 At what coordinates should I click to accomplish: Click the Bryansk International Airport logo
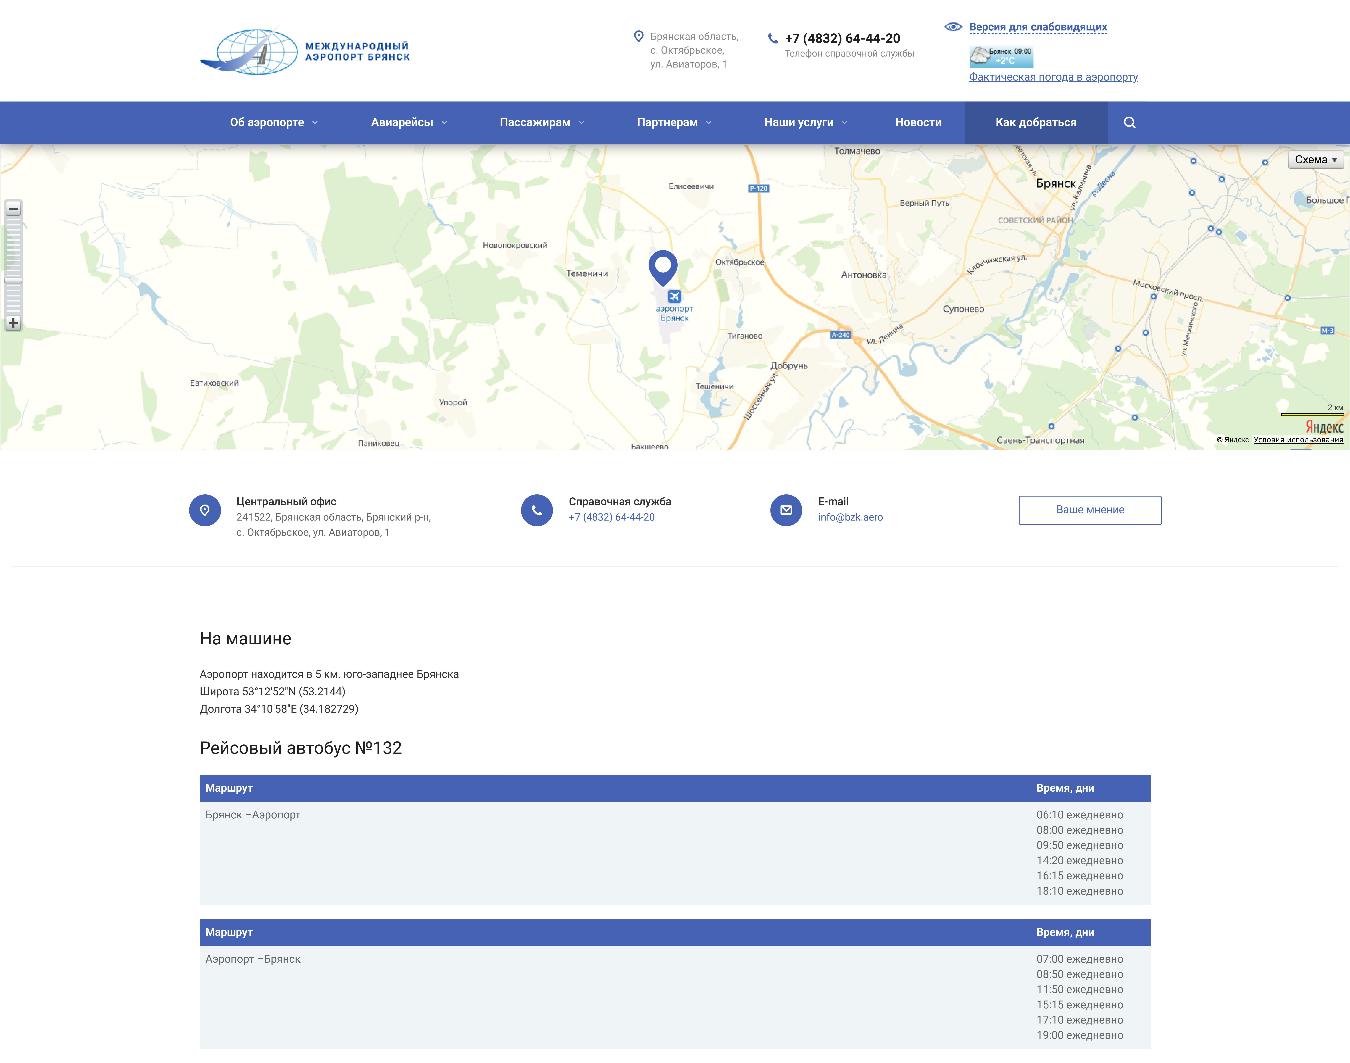coord(305,51)
